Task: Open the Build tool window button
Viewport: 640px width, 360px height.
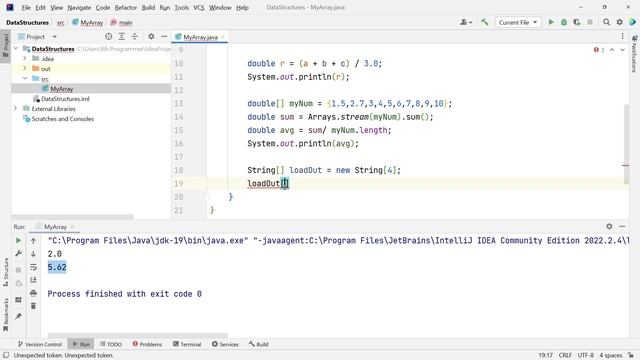Action: click(259, 344)
